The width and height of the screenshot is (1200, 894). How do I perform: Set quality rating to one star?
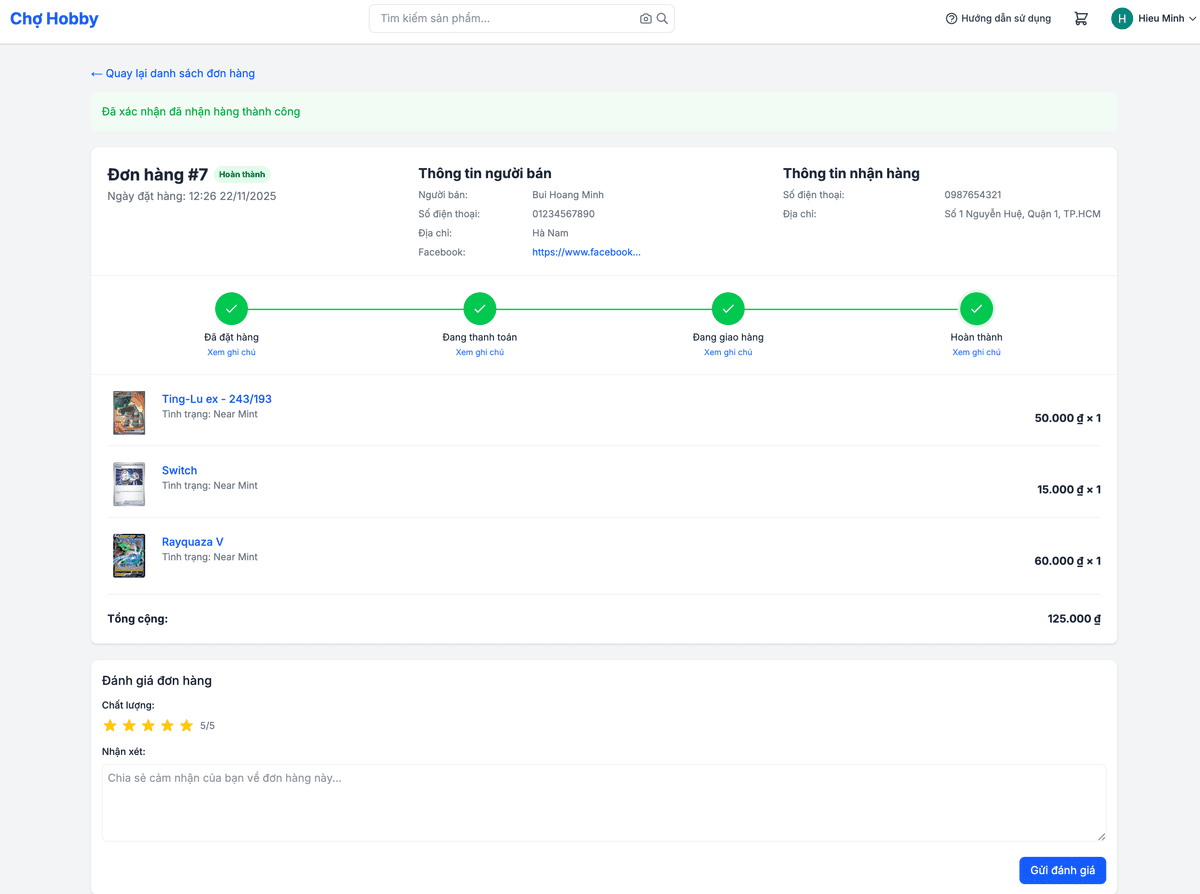coord(110,726)
